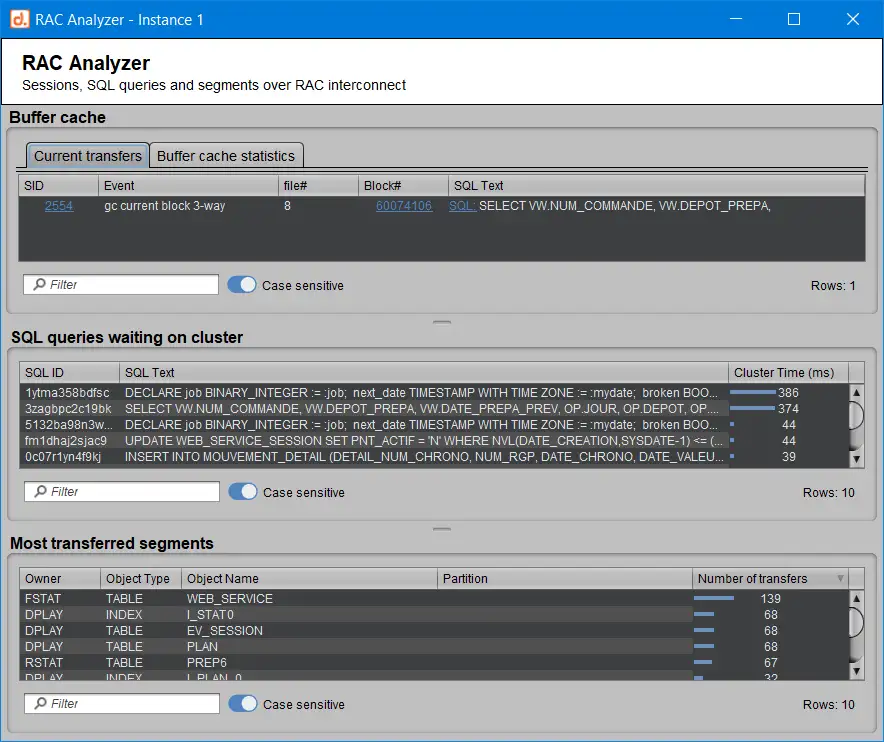The image size is (884, 742).
Task: Sort Current transfers by Block# column header
Action: tap(404, 186)
